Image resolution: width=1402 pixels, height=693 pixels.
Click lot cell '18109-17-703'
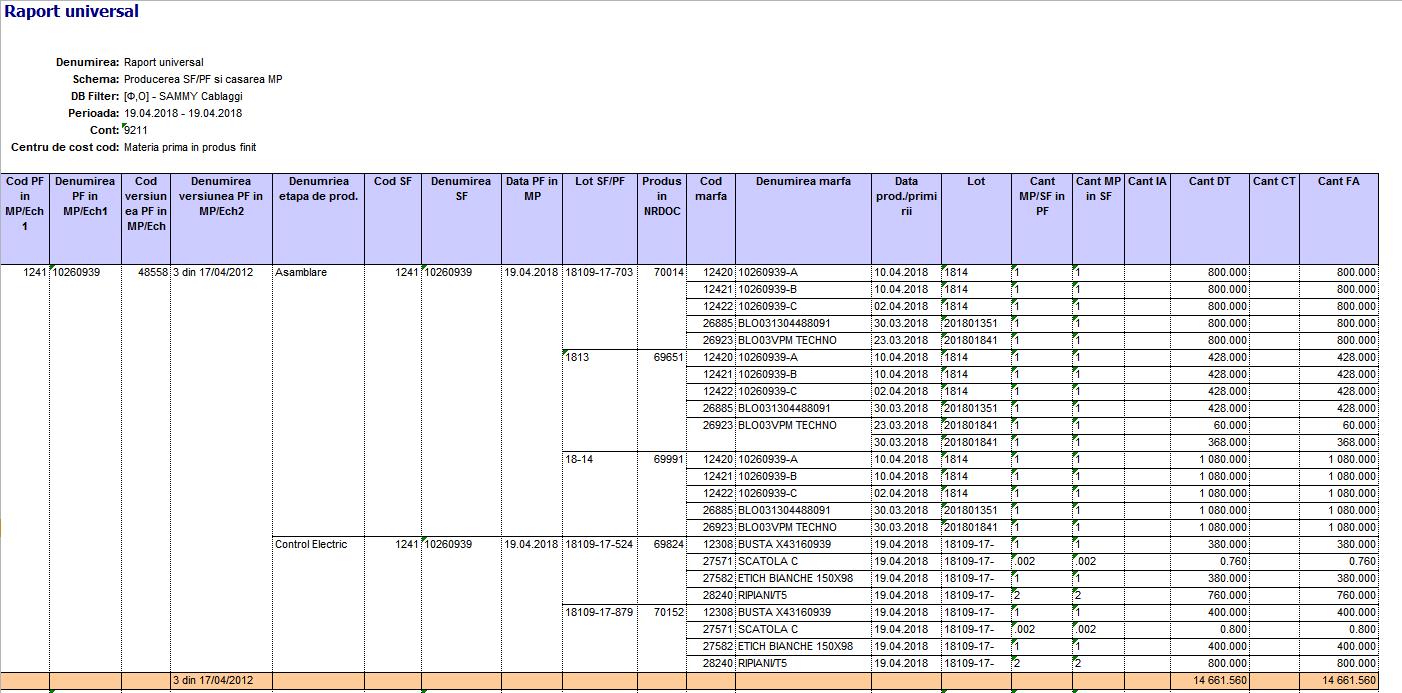pos(600,272)
